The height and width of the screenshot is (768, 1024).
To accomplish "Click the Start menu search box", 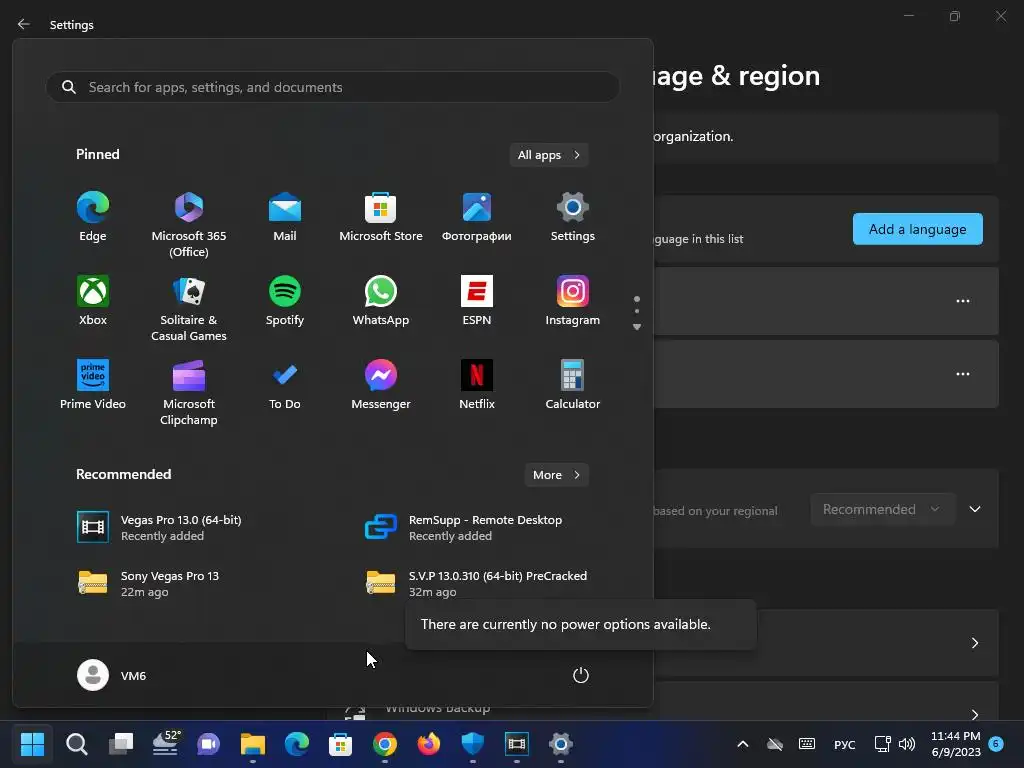I will (x=332, y=87).
